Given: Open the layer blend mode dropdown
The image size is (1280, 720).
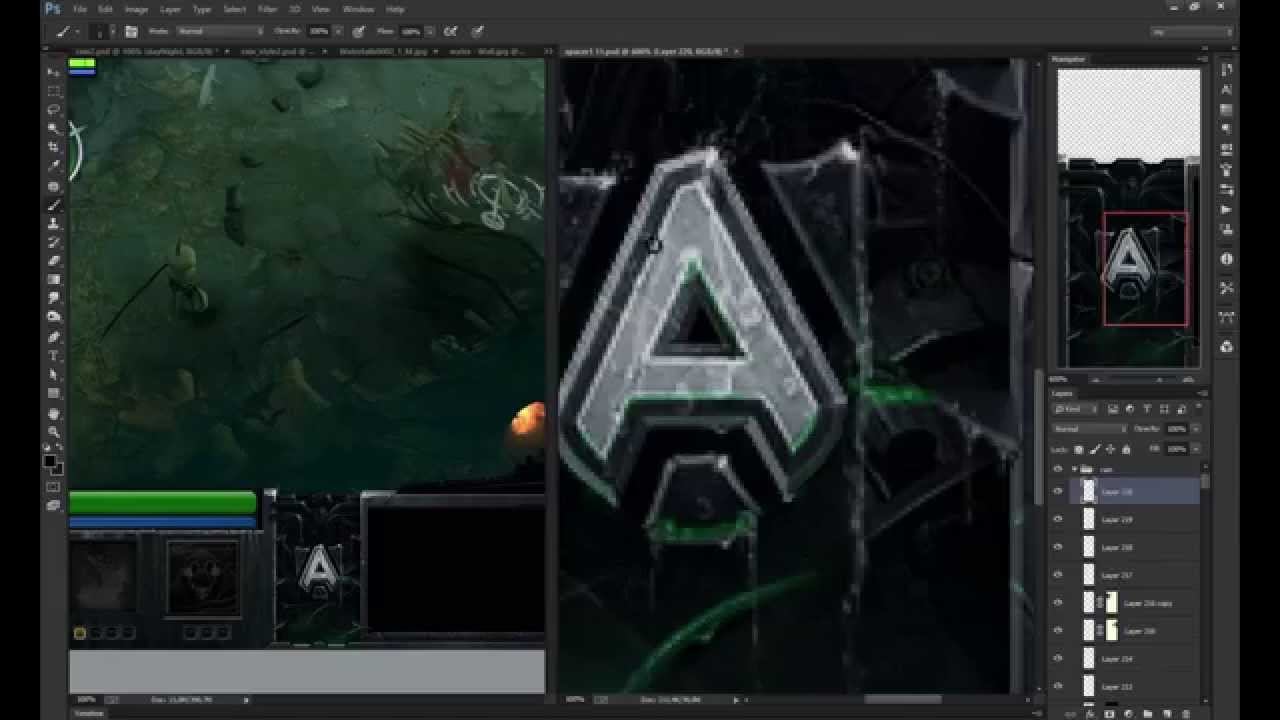Looking at the screenshot, I should click(x=1090, y=429).
